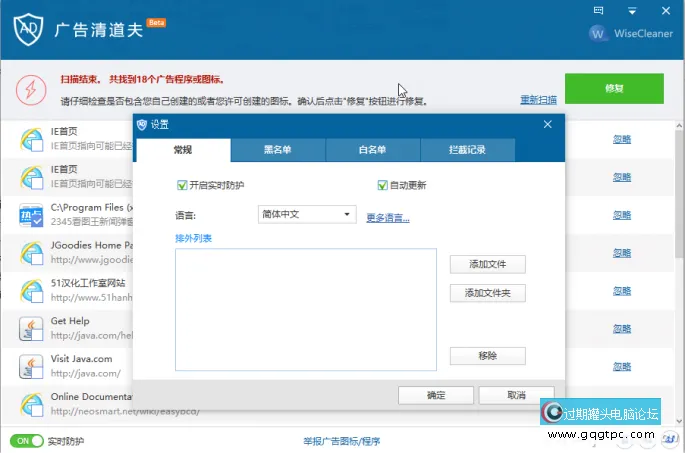
Task: Click the Visit Java.com Java icon
Action: pyautogui.click(x=31, y=367)
